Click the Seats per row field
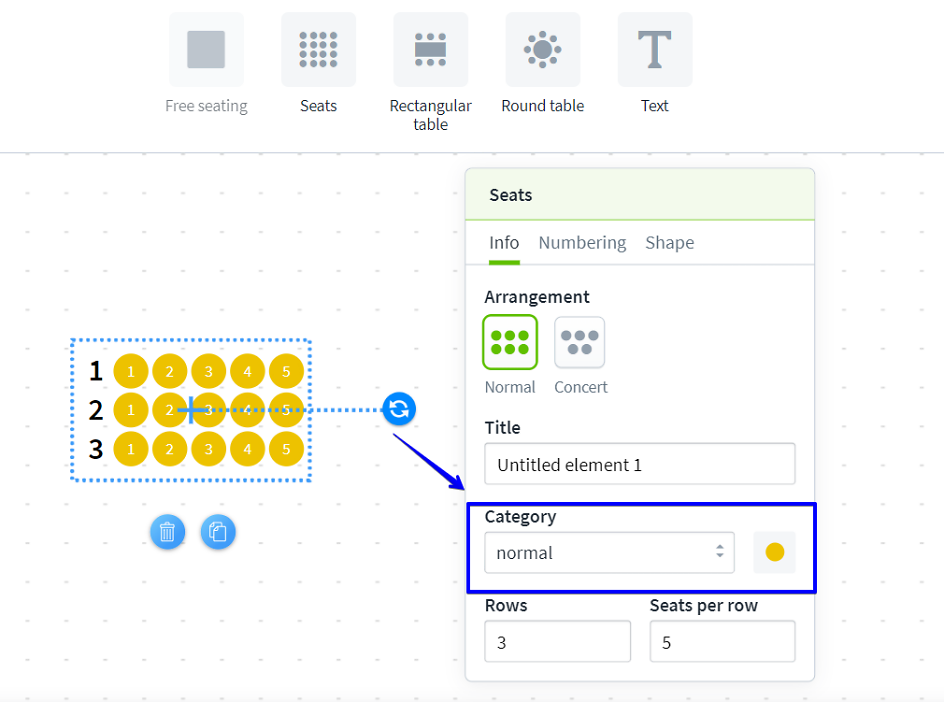This screenshot has height=702, width=944. pyautogui.click(x=722, y=642)
